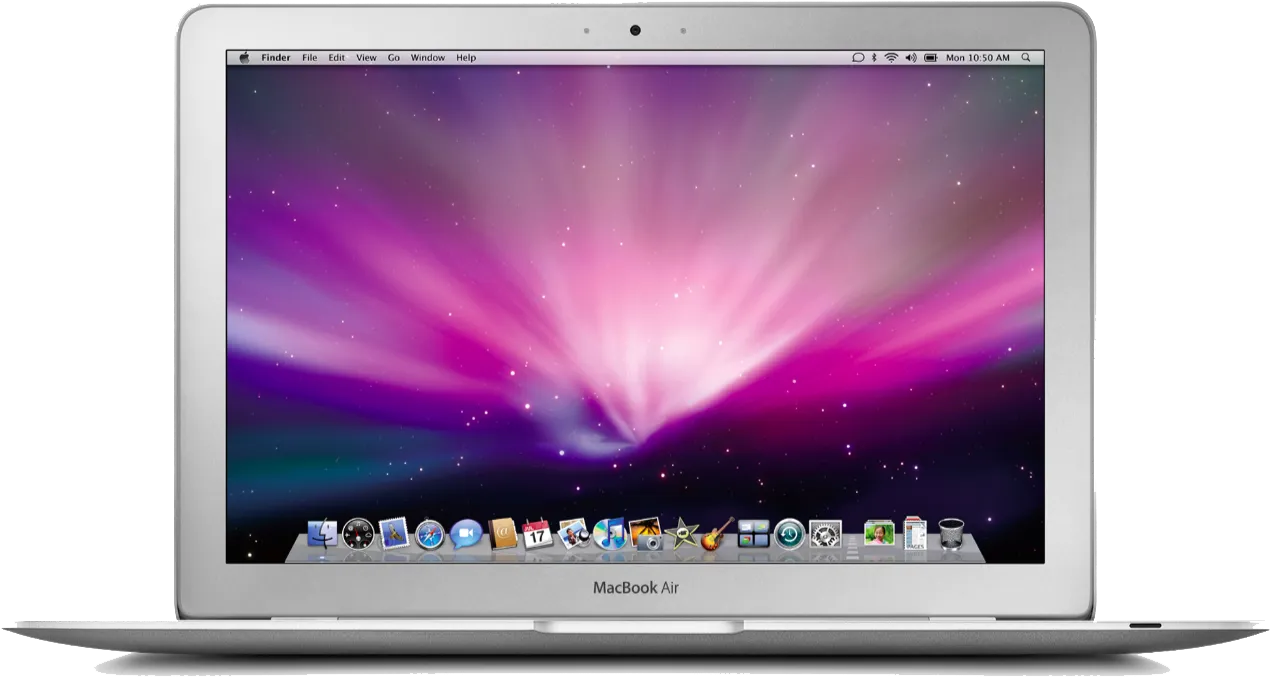Screen dimensions: 1270x677
Task: Open the Edit menu
Action: click(x=337, y=58)
